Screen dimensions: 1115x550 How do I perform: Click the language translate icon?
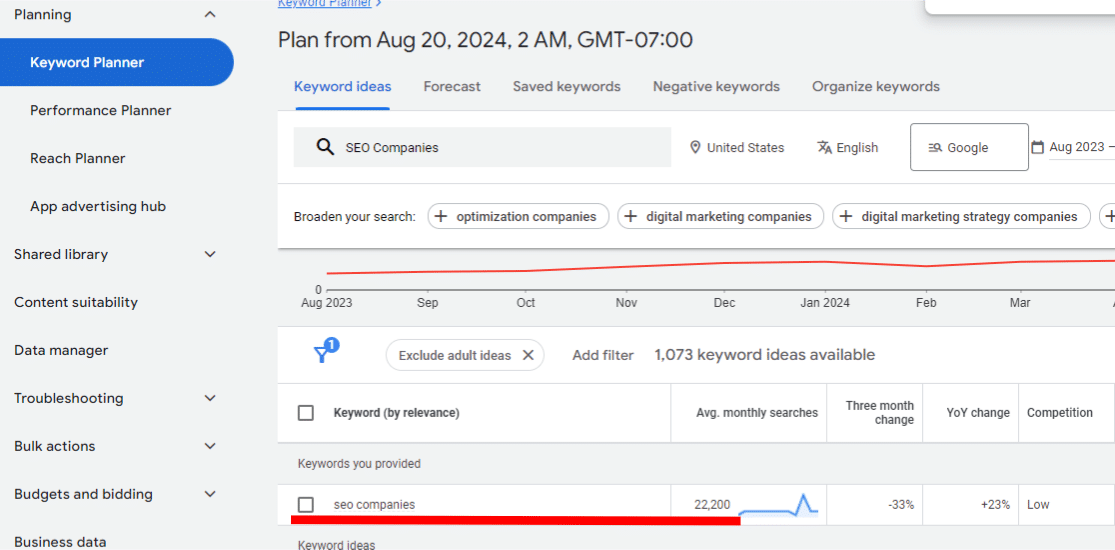point(824,147)
